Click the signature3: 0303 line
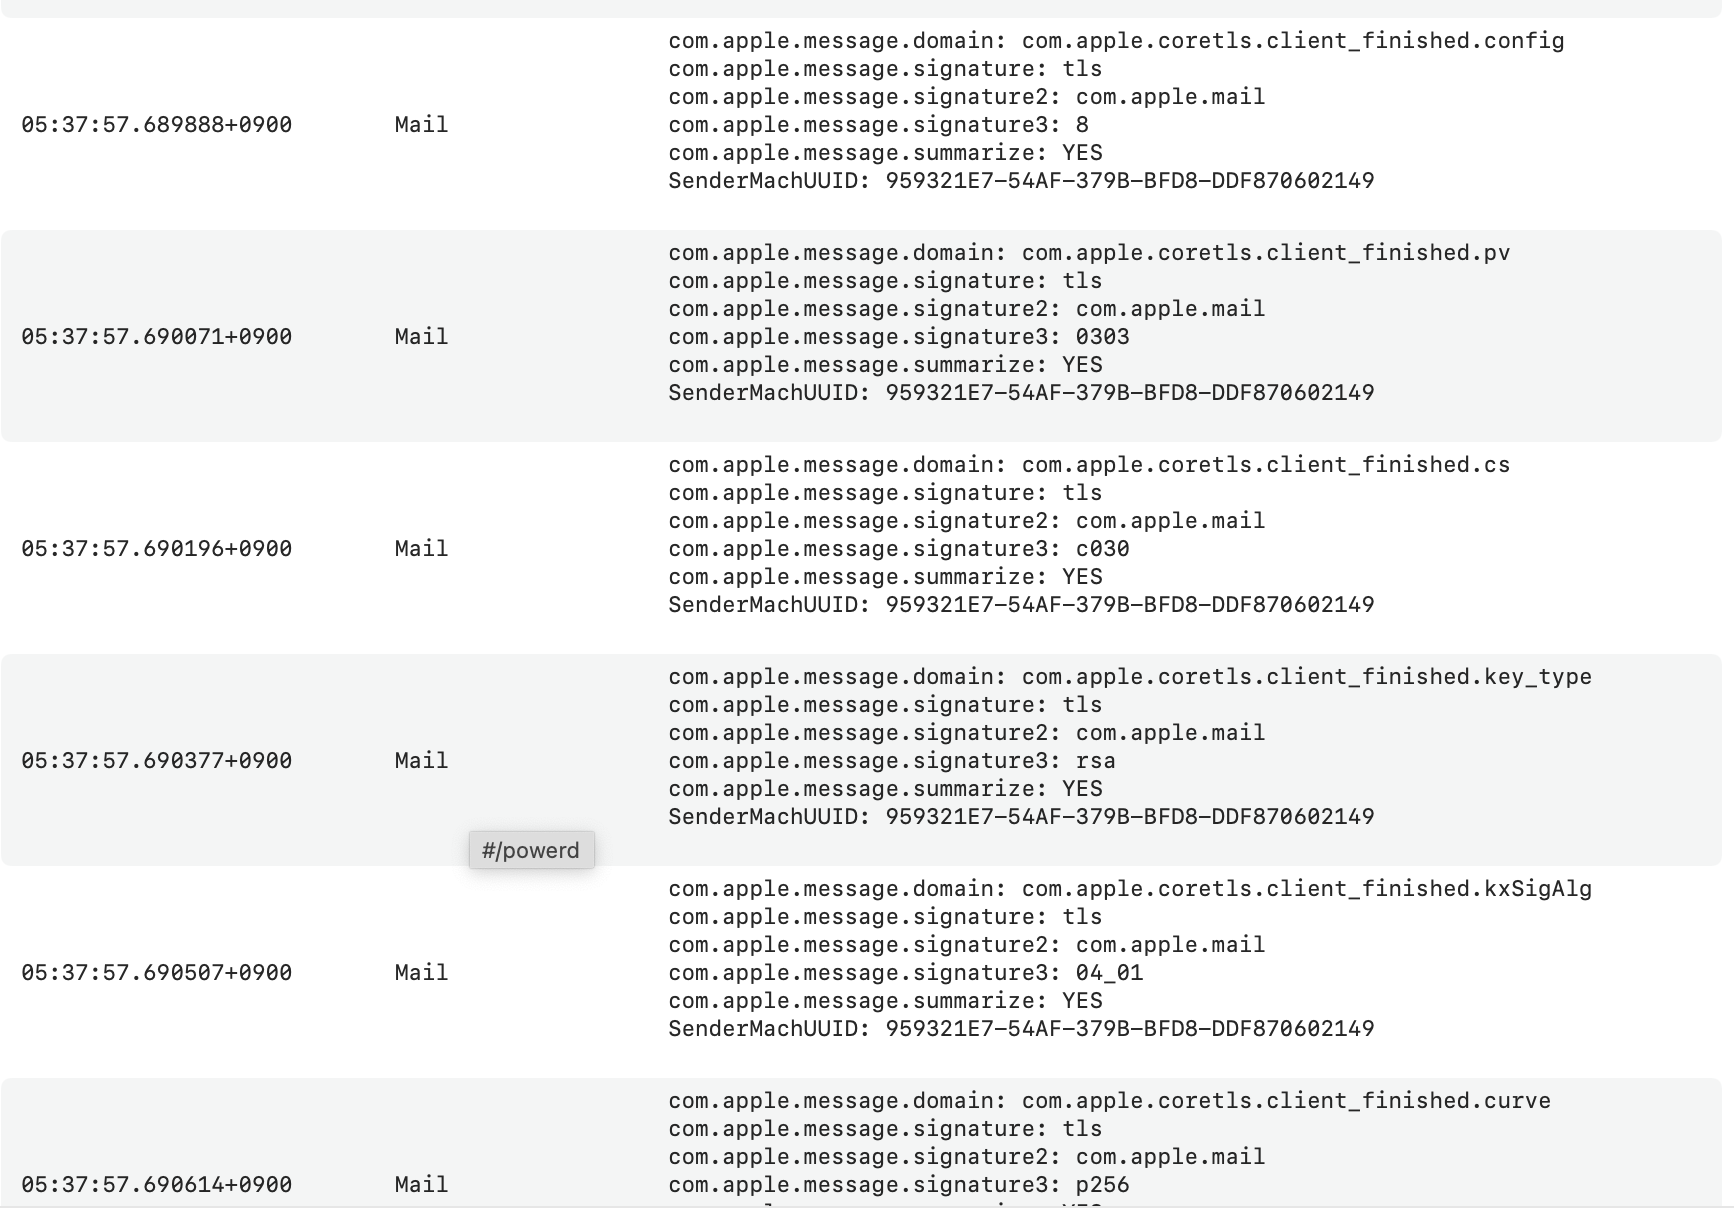This screenshot has height=1214, width=1734. tap(899, 337)
